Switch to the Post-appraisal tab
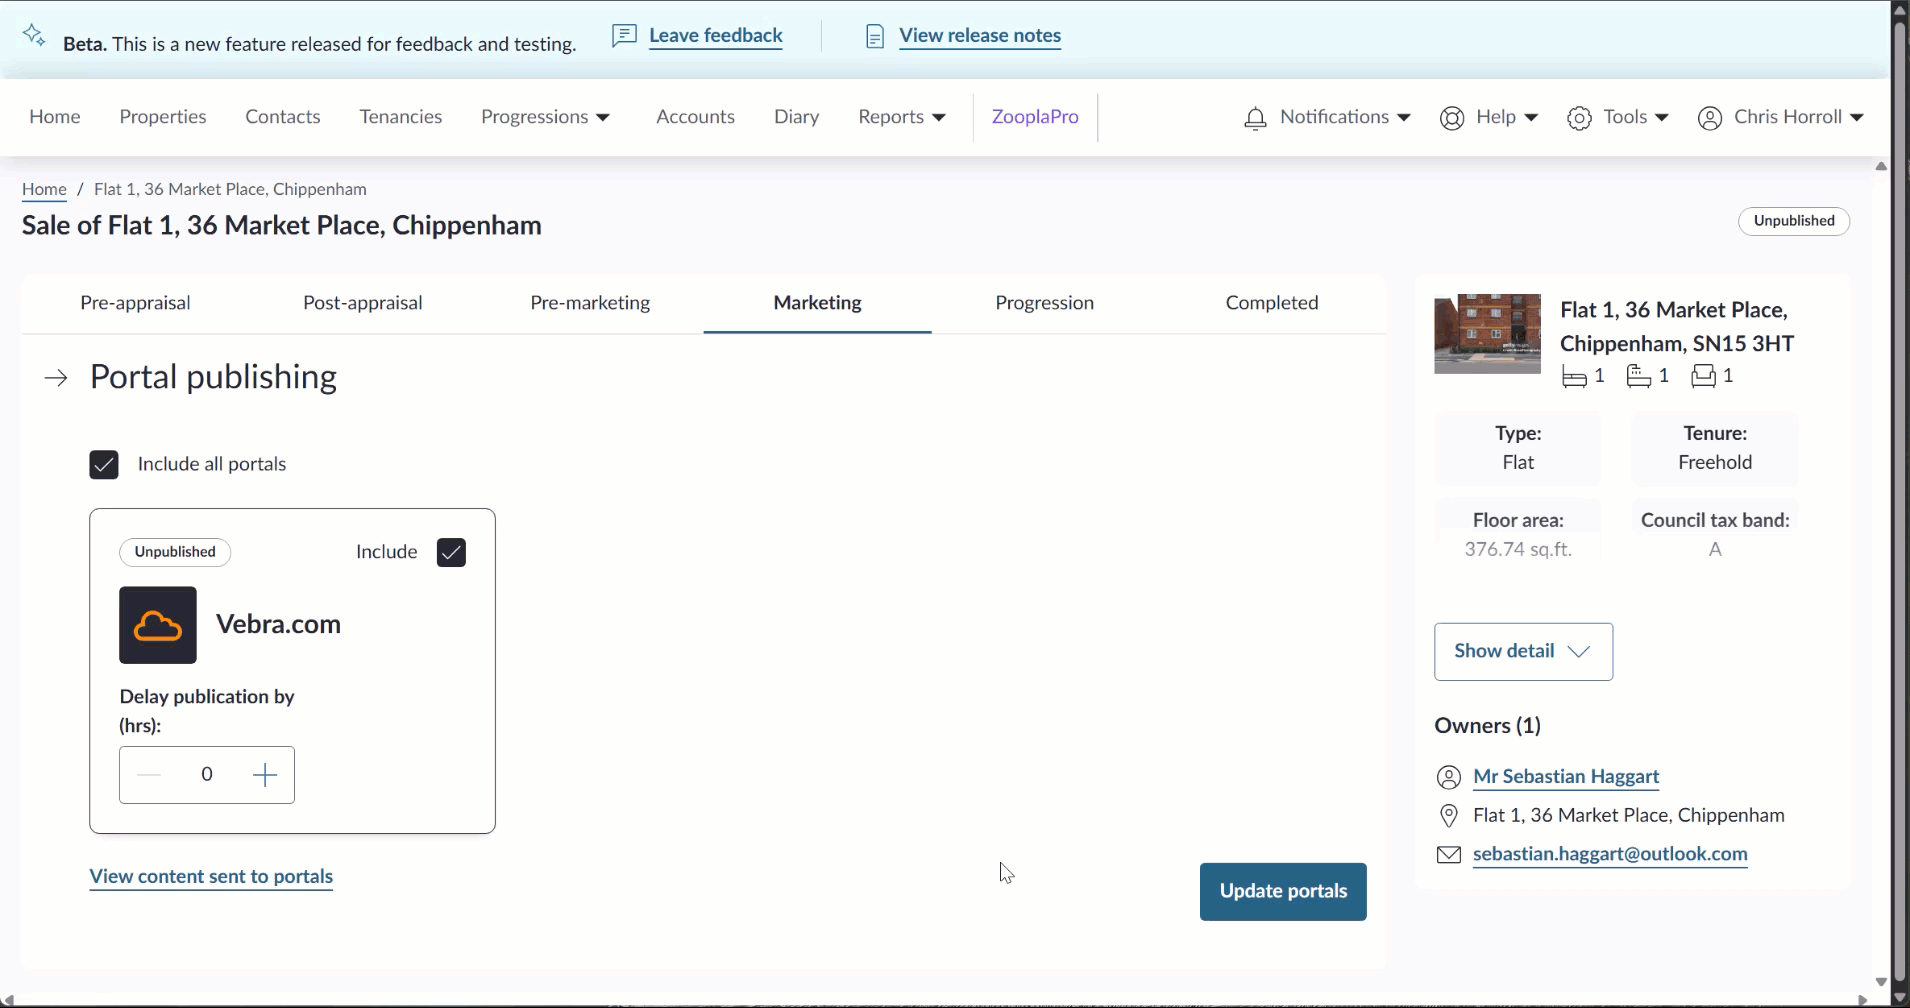This screenshot has height=1008, width=1910. [363, 303]
